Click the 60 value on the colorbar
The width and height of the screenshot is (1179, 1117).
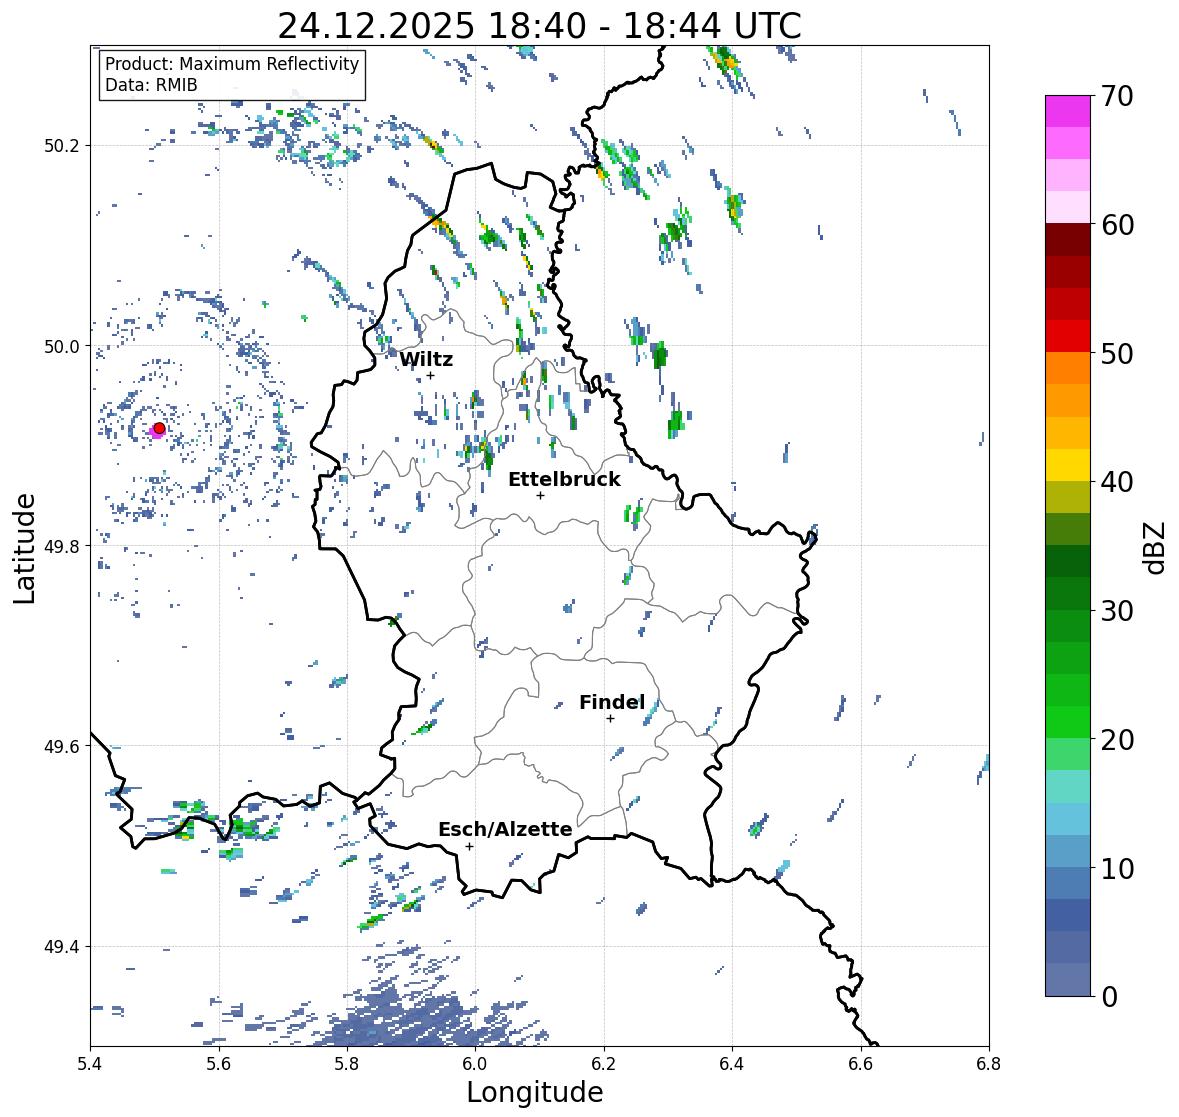(1117, 225)
